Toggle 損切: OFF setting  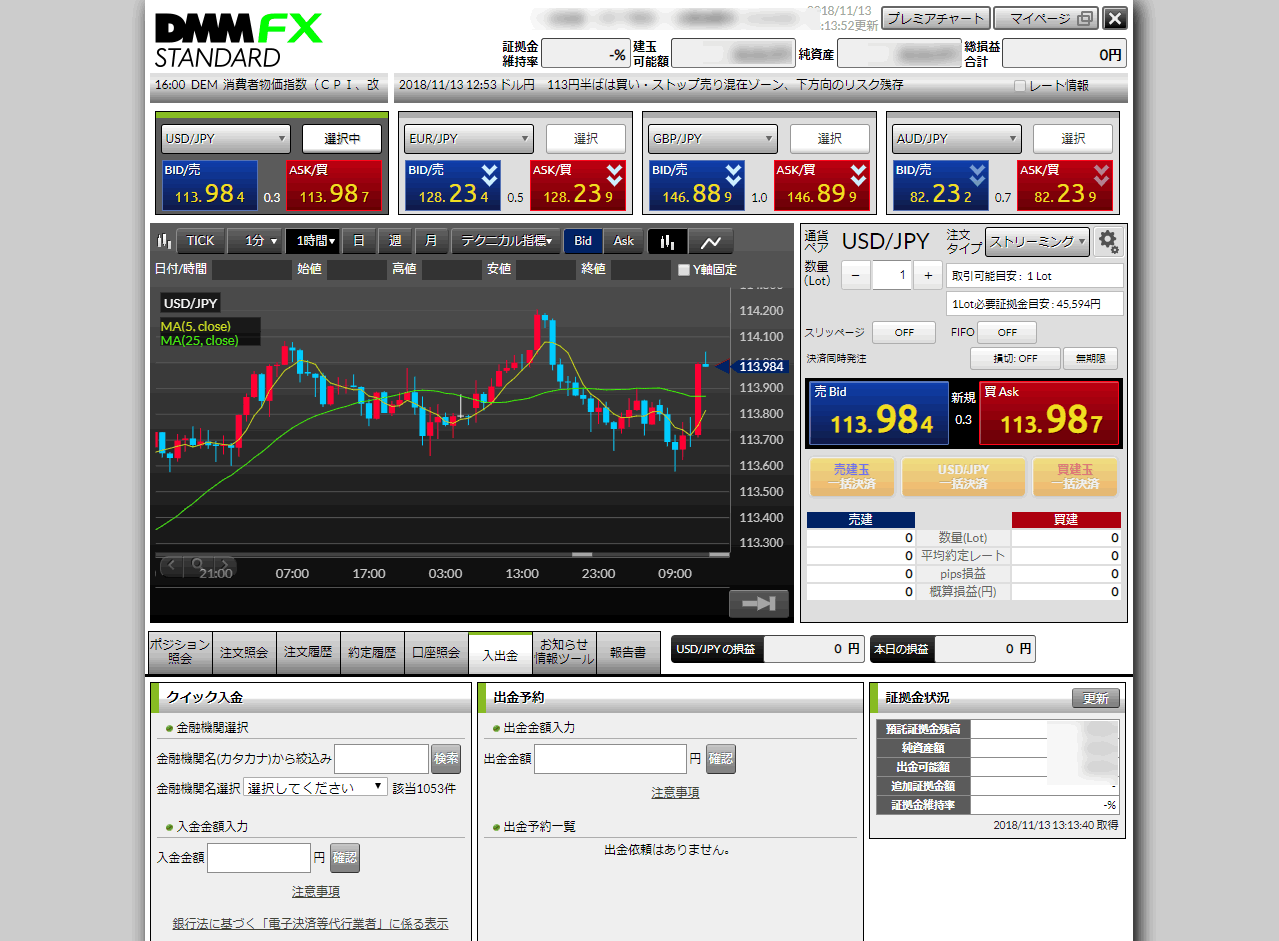click(1014, 358)
